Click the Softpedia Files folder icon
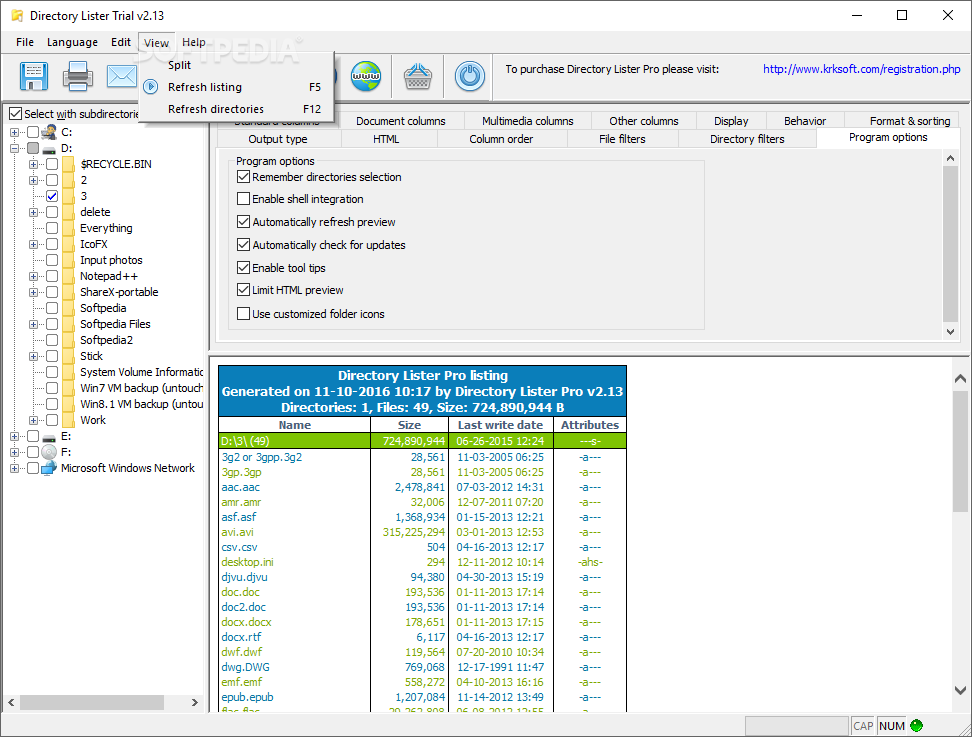 pyautogui.click(x=68, y=324)
